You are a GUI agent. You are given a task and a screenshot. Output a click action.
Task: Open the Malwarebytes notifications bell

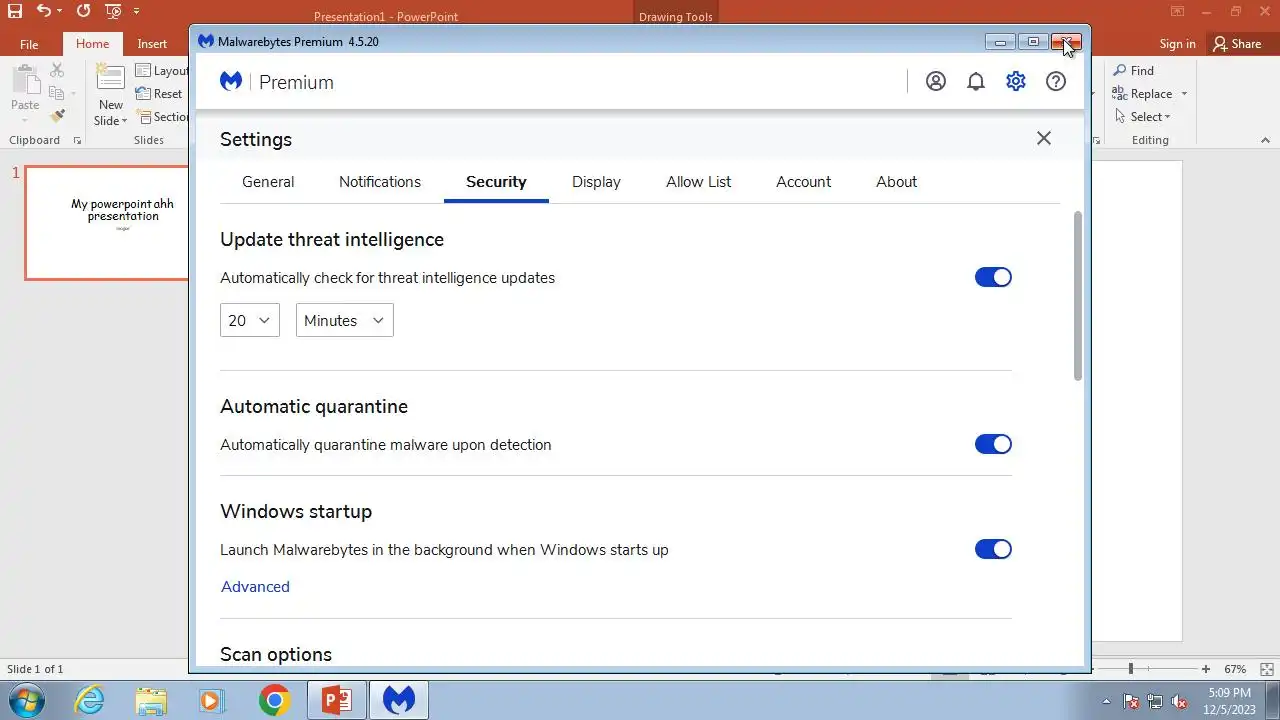click(x=976, y=82)
